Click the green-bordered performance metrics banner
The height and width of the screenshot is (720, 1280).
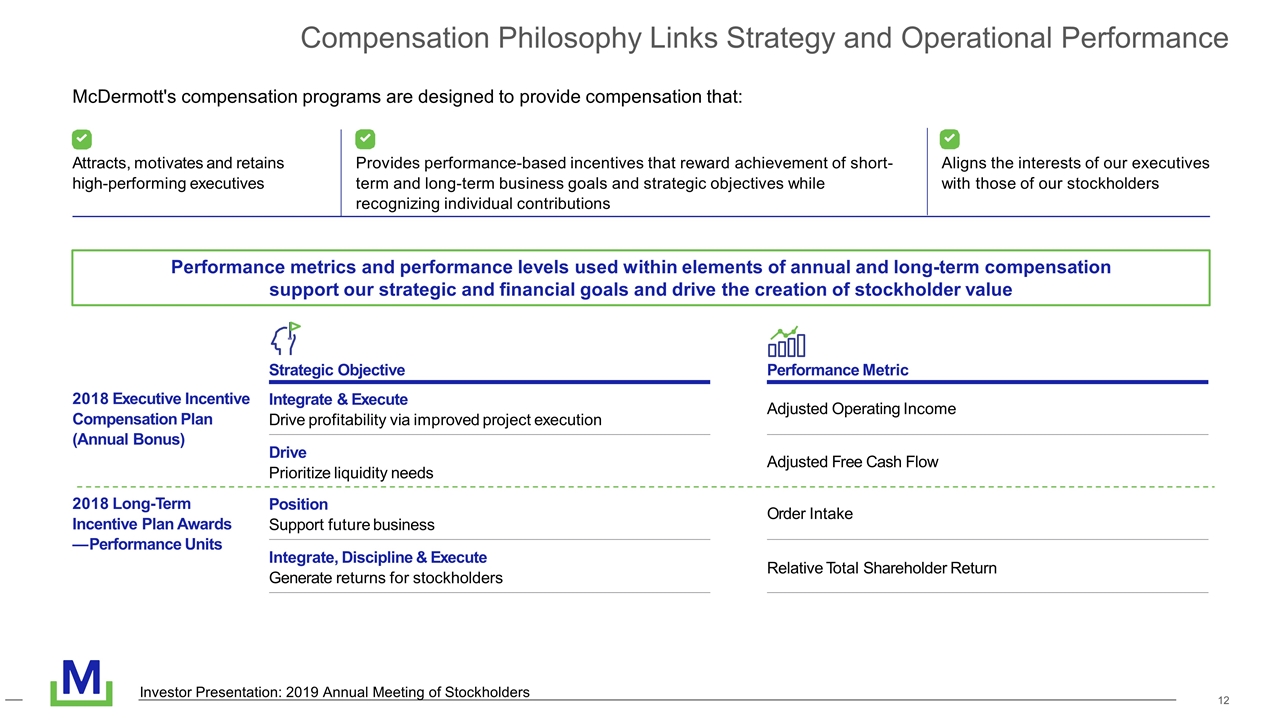(640, 278)
